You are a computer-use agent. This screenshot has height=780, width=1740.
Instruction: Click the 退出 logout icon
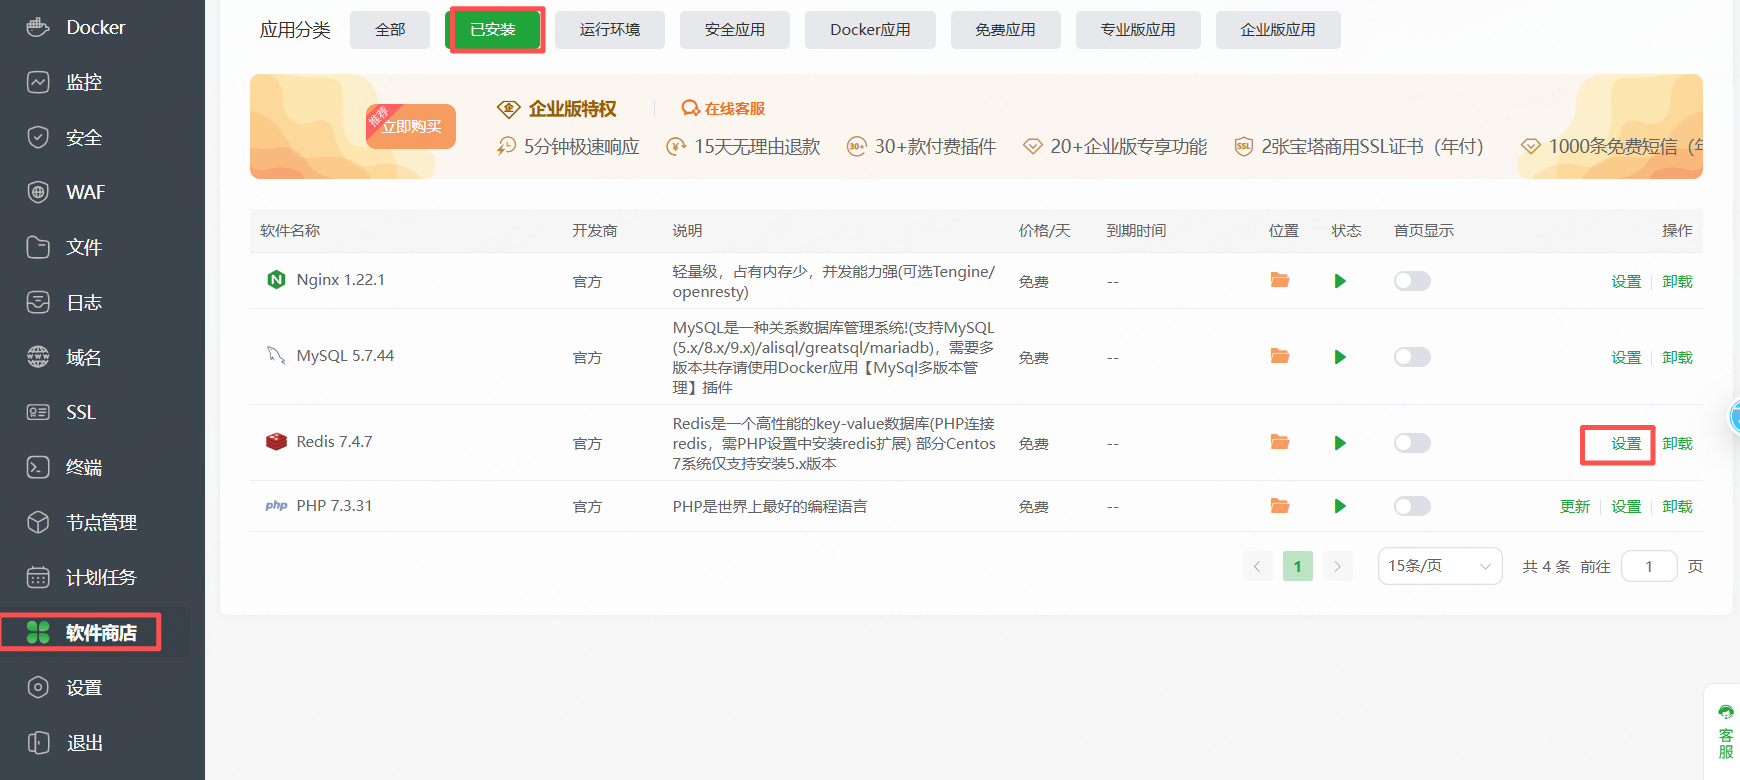38,742
